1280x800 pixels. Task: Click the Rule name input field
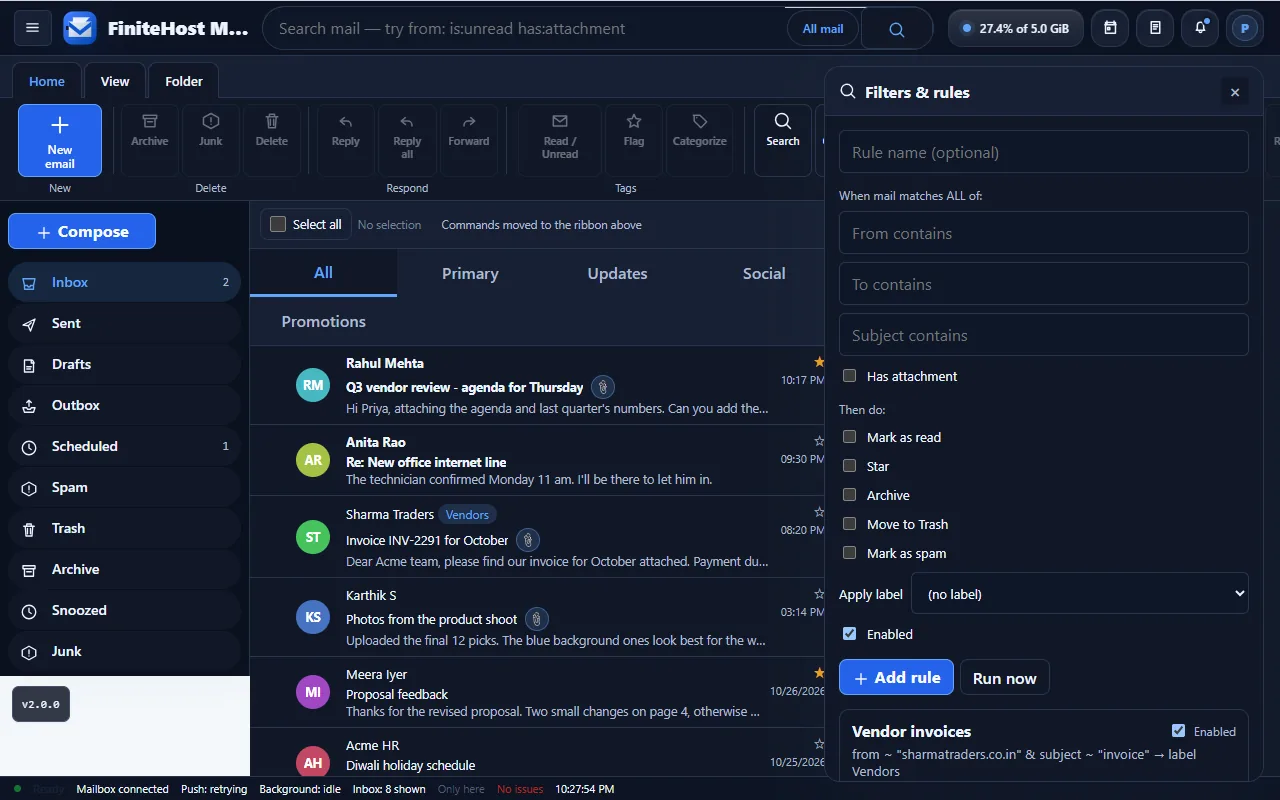click(1044, 152)
